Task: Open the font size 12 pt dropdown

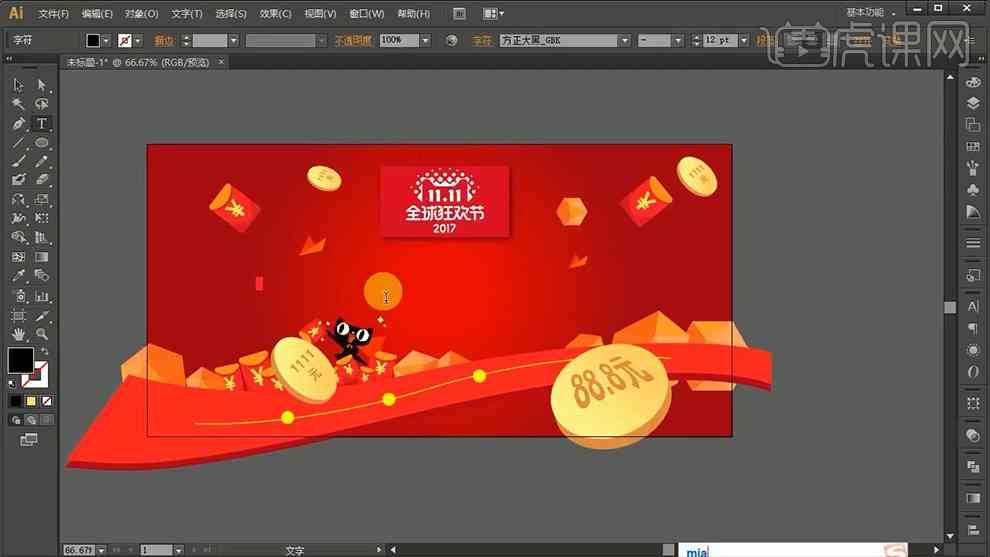Action: click(744, 40)
